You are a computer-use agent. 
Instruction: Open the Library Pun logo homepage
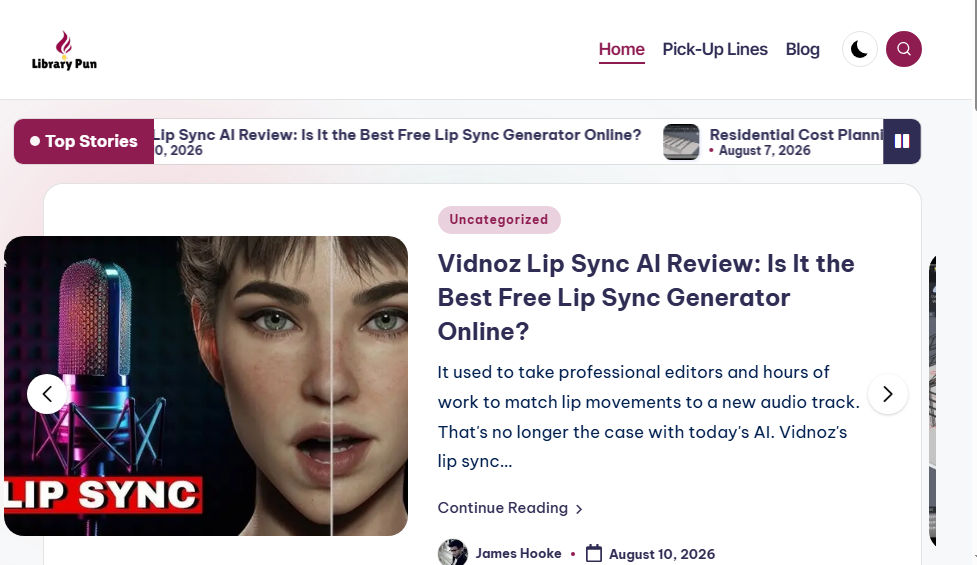point(64,50)
